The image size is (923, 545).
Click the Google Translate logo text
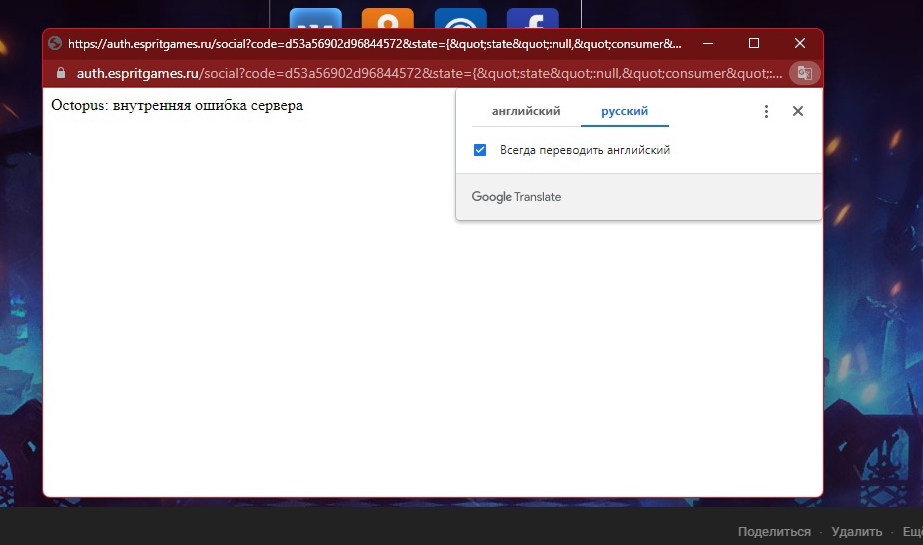pos(516,197)
